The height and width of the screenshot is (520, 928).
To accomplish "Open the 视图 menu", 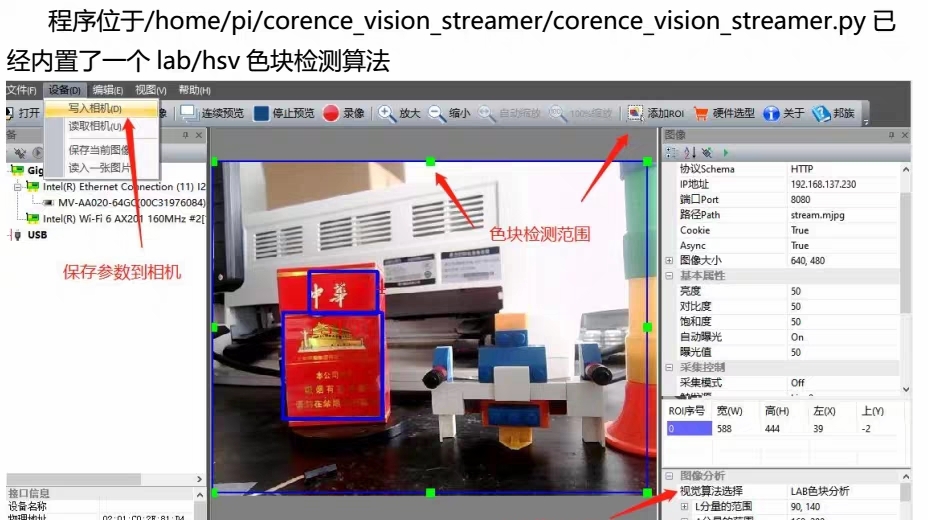I will [x=151, y=90].
